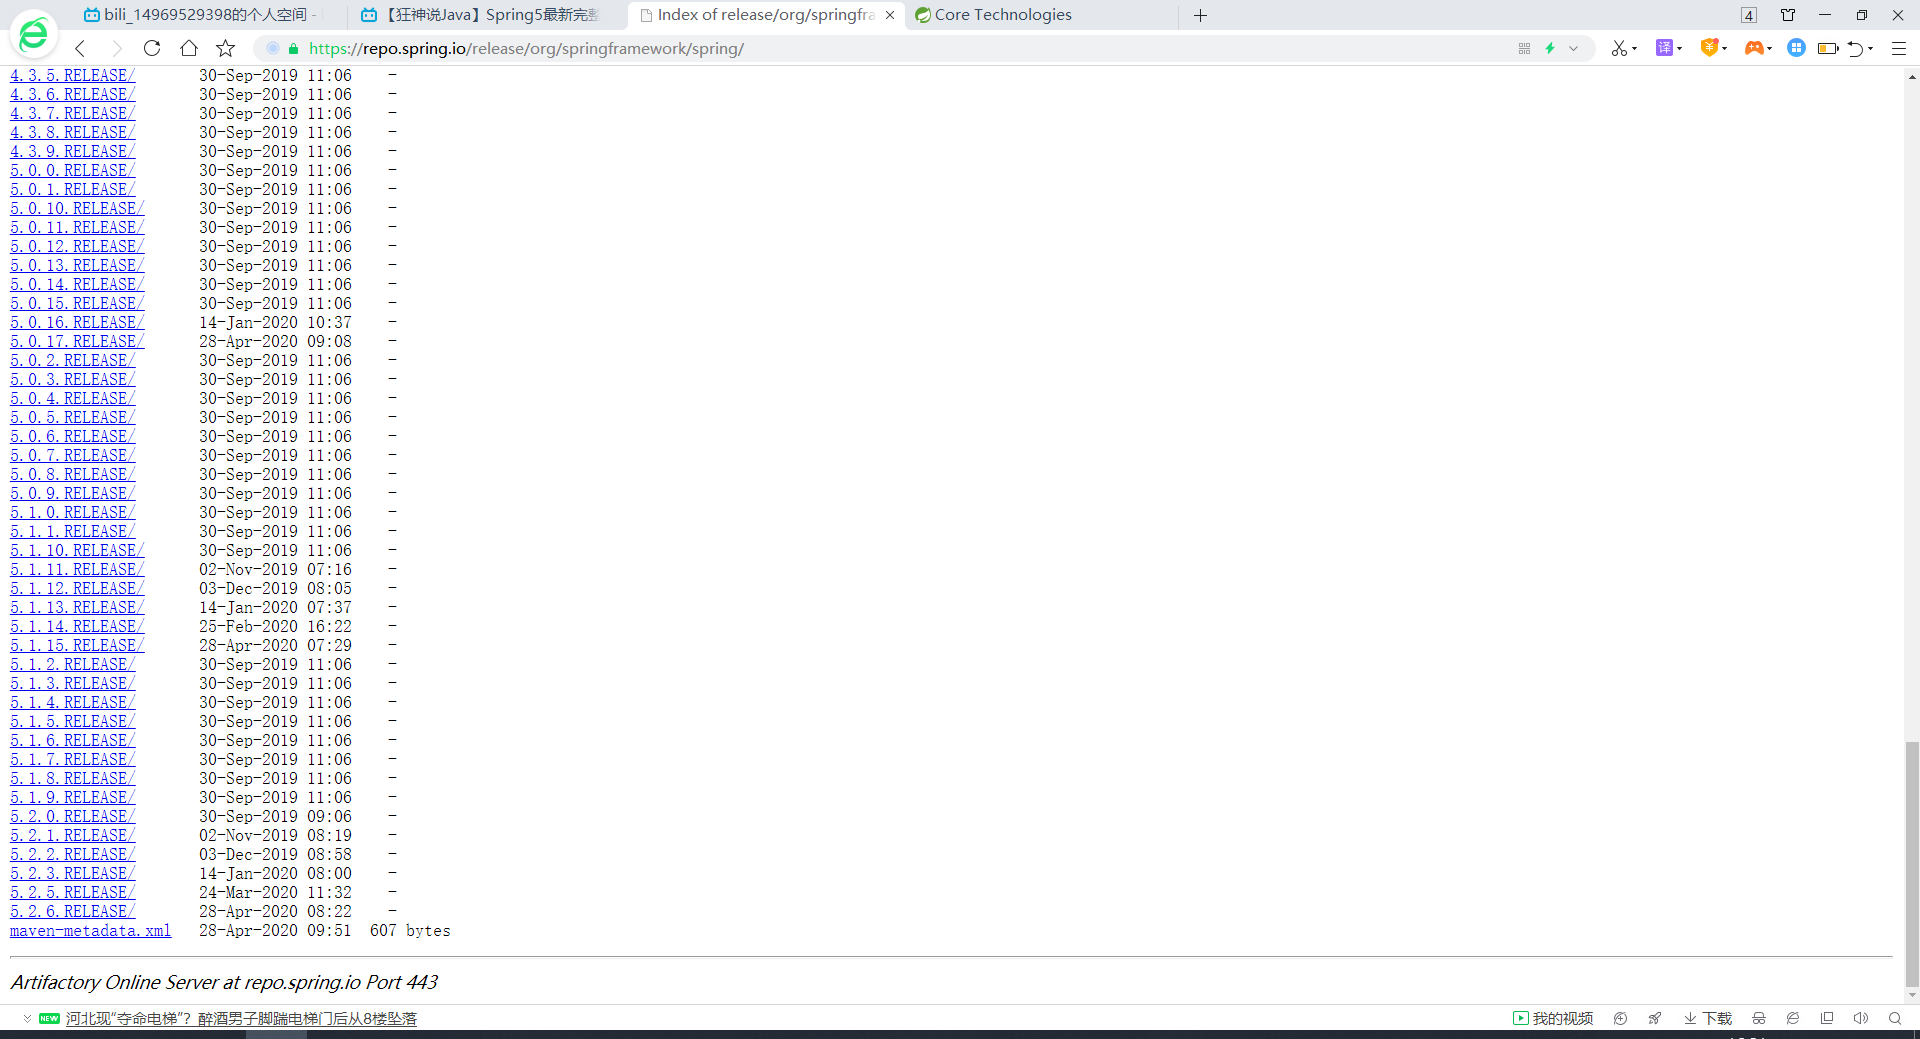Toggle the green lightning speed mode

point(1550,48)
